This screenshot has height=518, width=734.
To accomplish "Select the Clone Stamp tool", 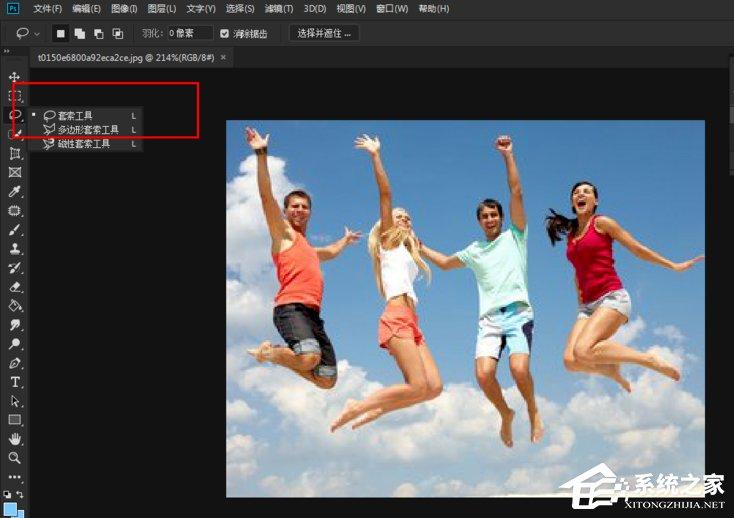I will (x=15, y=249).
